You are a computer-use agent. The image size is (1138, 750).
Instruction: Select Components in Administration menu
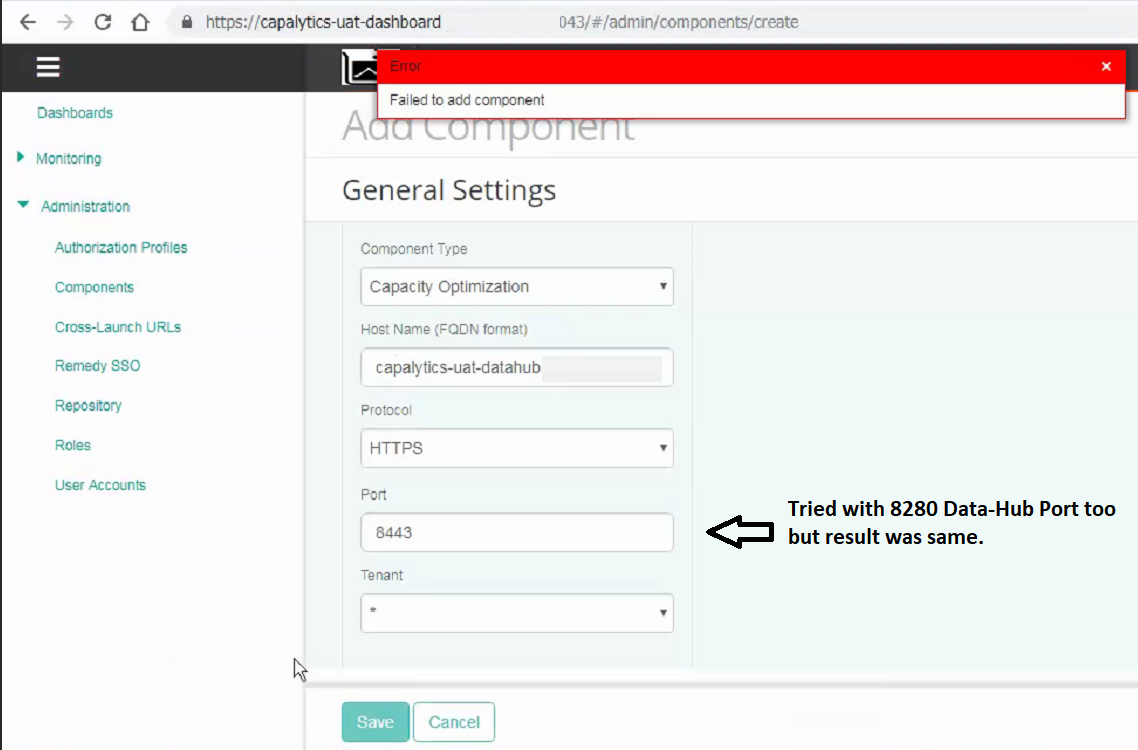[94, 287]
